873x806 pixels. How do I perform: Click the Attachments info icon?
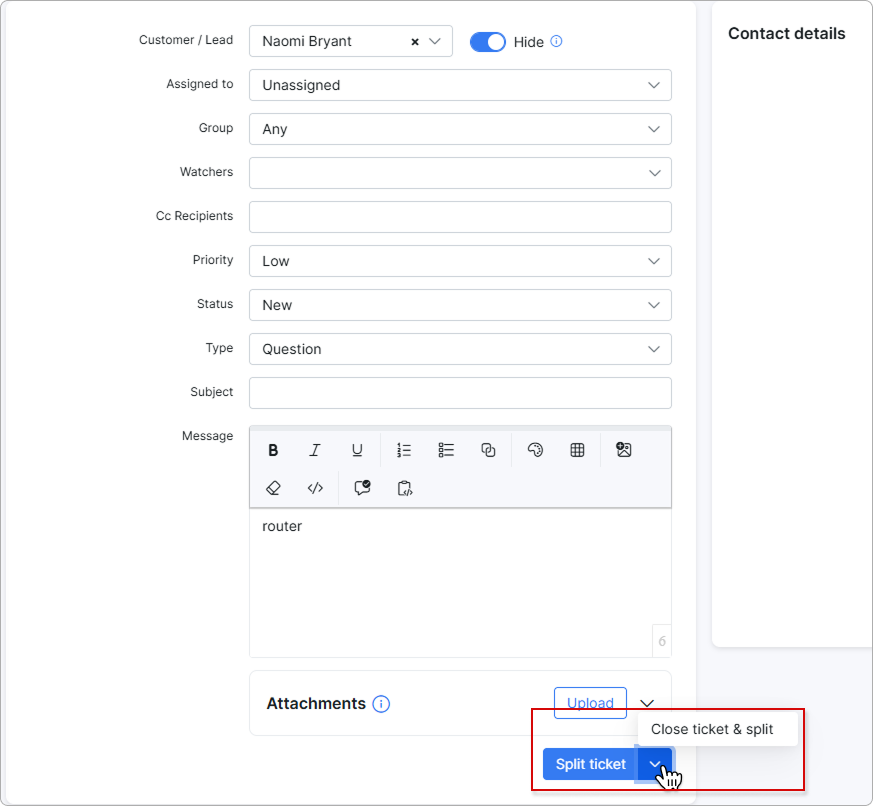coord(381,704)
